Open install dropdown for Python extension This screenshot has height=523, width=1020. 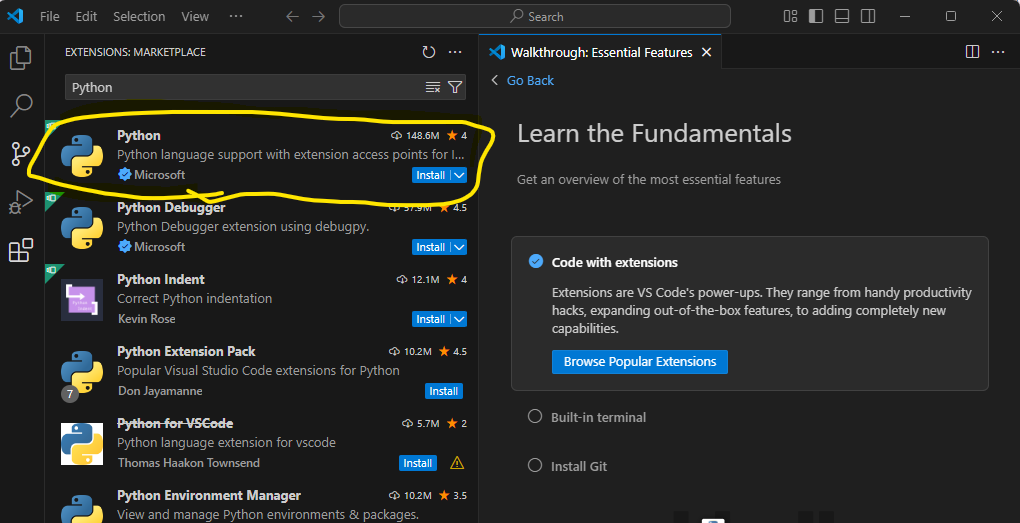(459, 175)
